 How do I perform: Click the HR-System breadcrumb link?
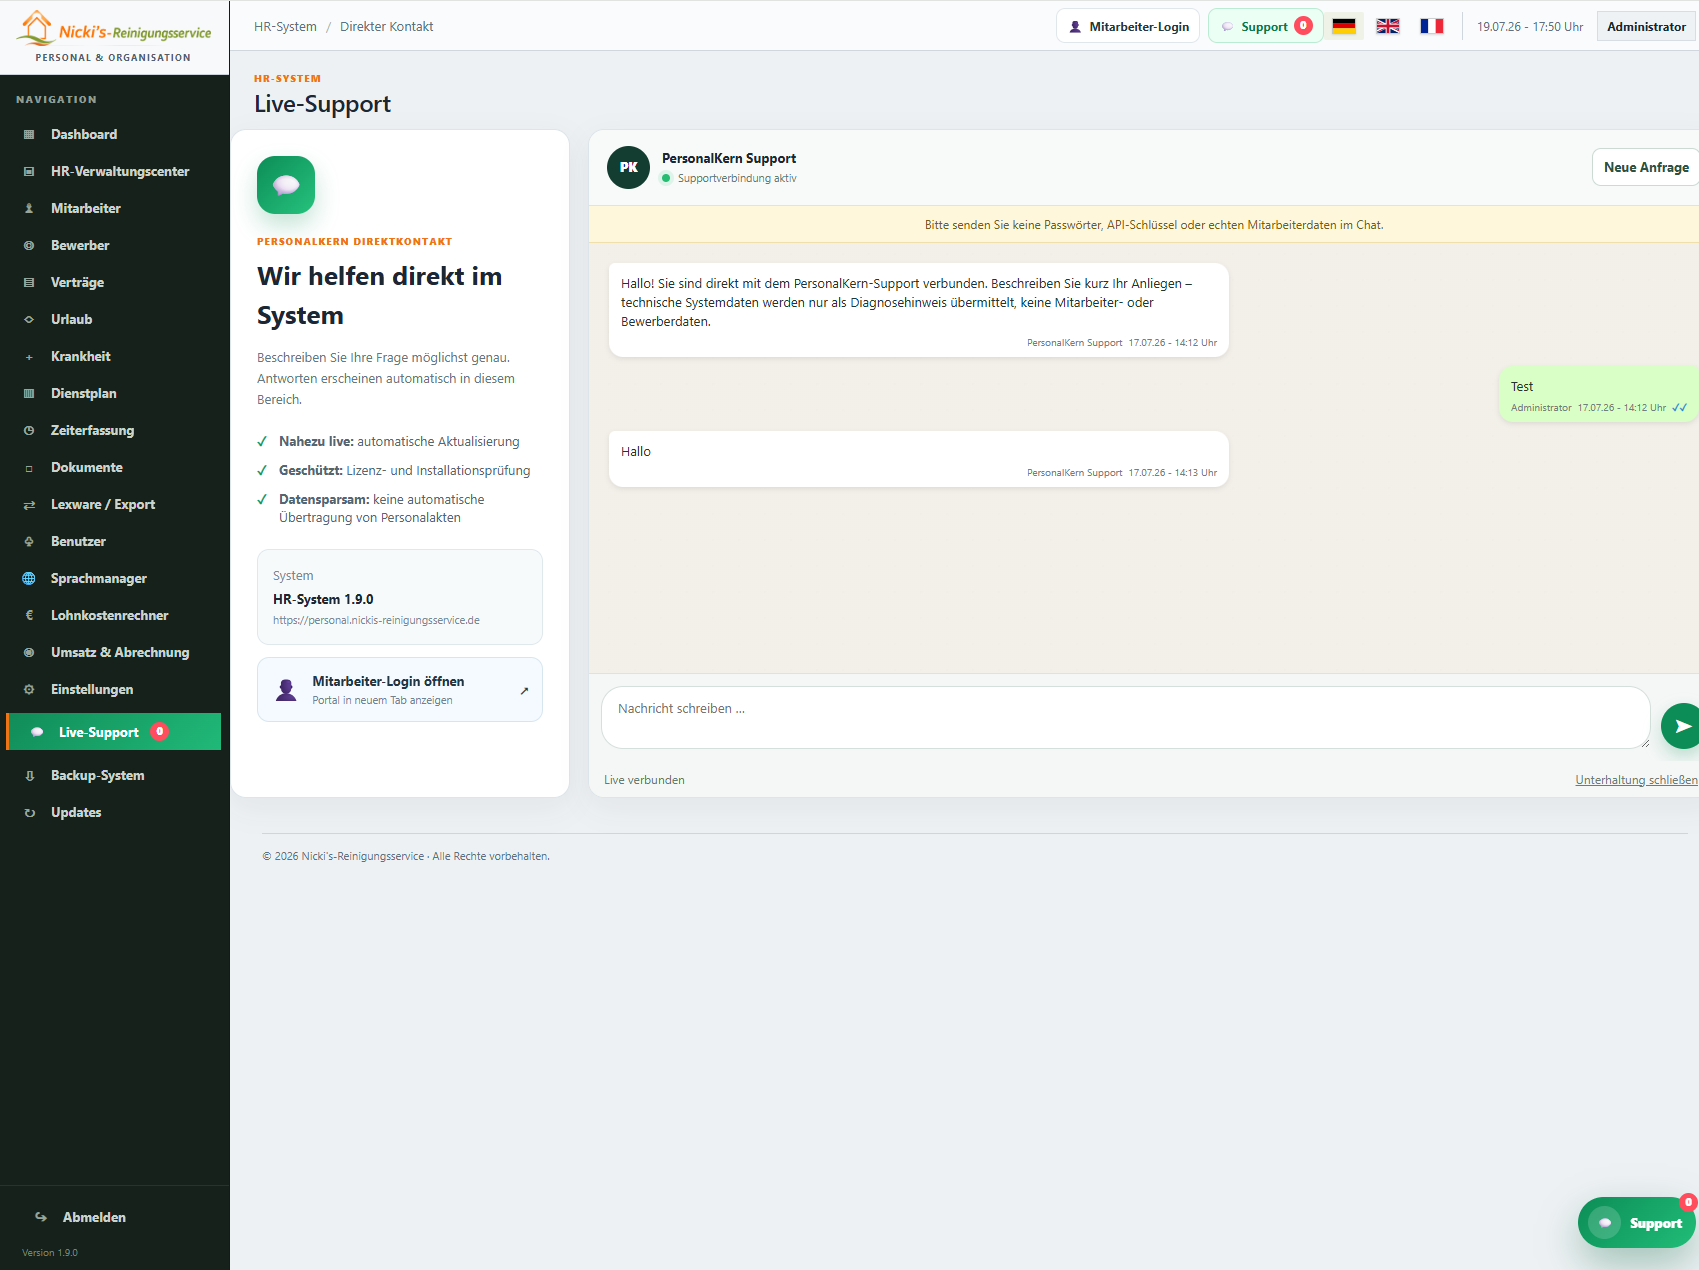(285, 26)
